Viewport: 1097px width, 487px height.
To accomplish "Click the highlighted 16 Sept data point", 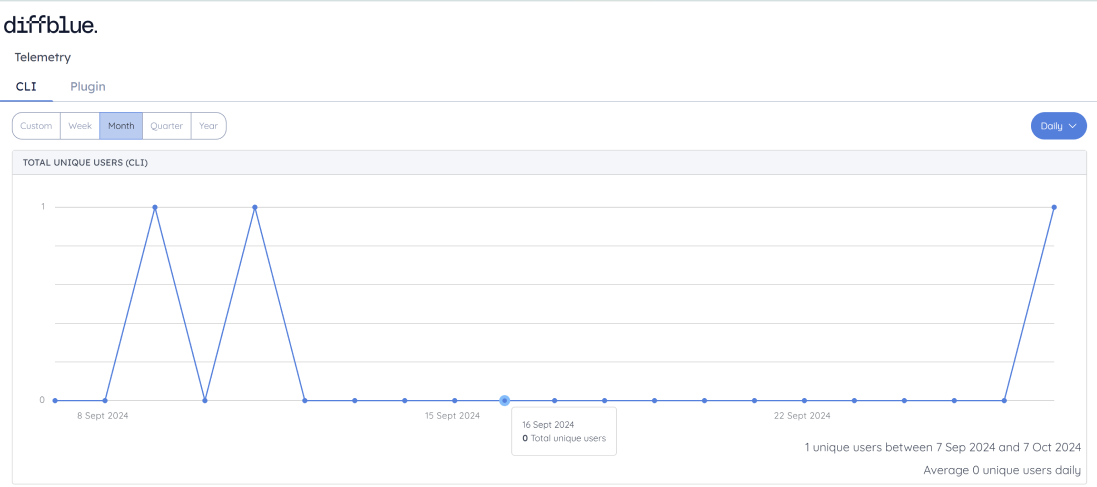I will coord(505,400).
